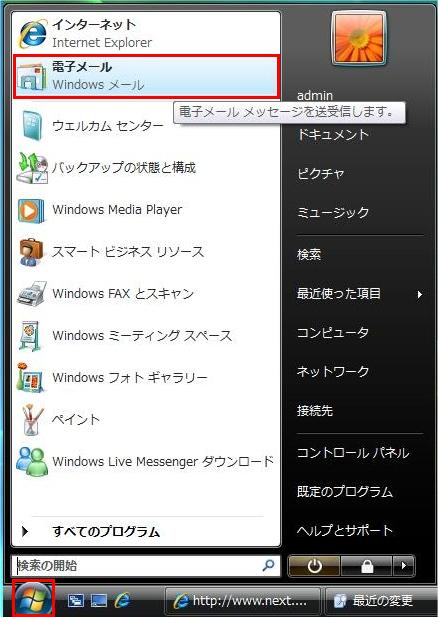This screenshot has height=617, width=438.
Task: Click the Windows FAX とスキャン icon
Action: click(32, 294)
